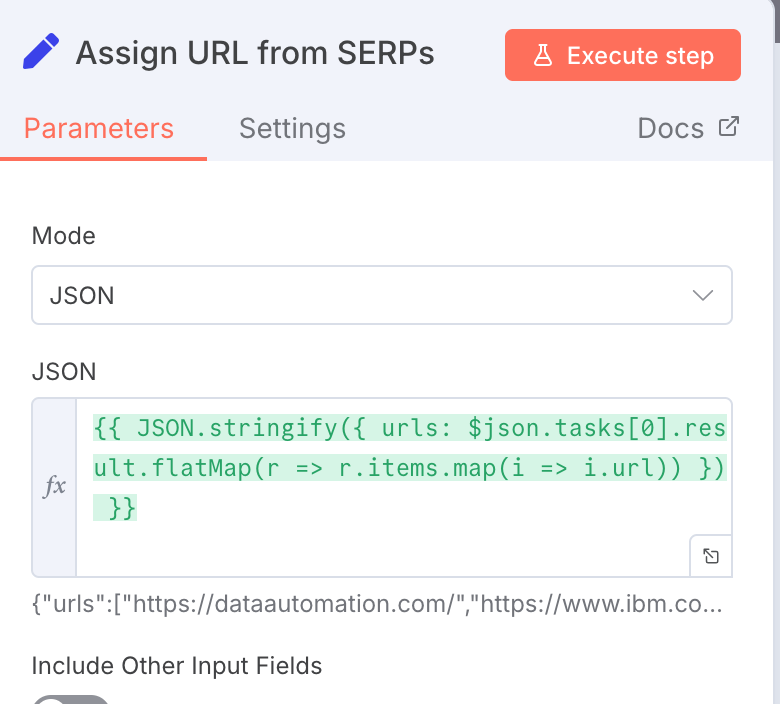
Task: Open the Mode dropdown
Action: pos(382,295)
